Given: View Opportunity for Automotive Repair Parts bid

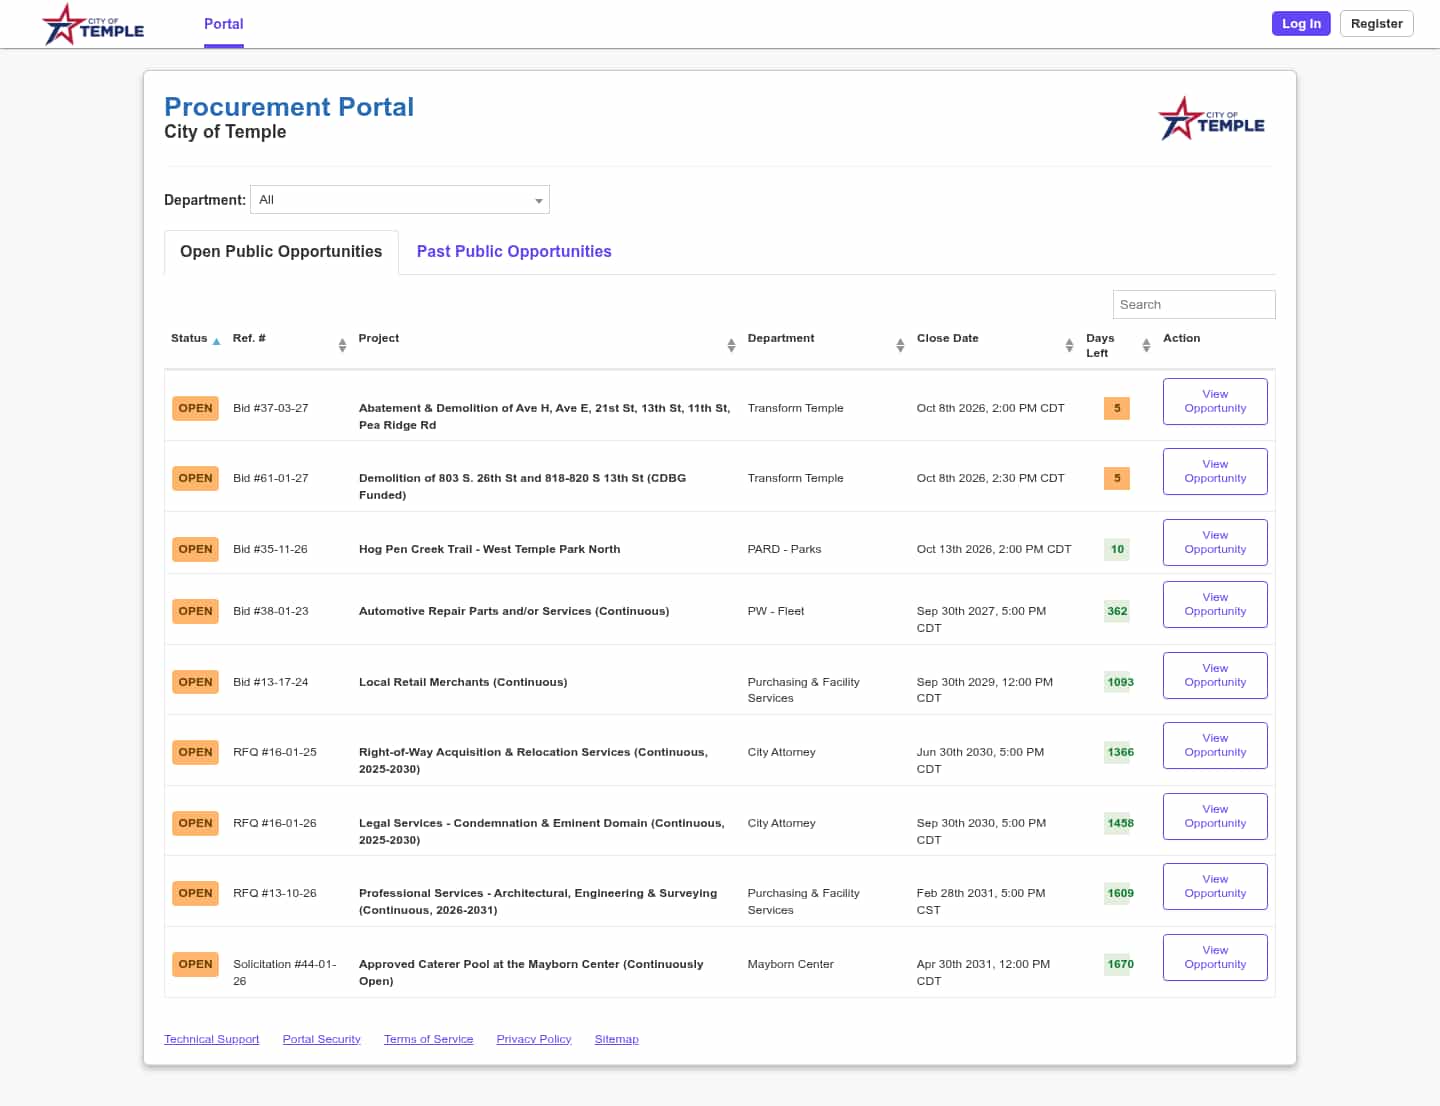Looking at the screenshot, I should click(1215, 604).
